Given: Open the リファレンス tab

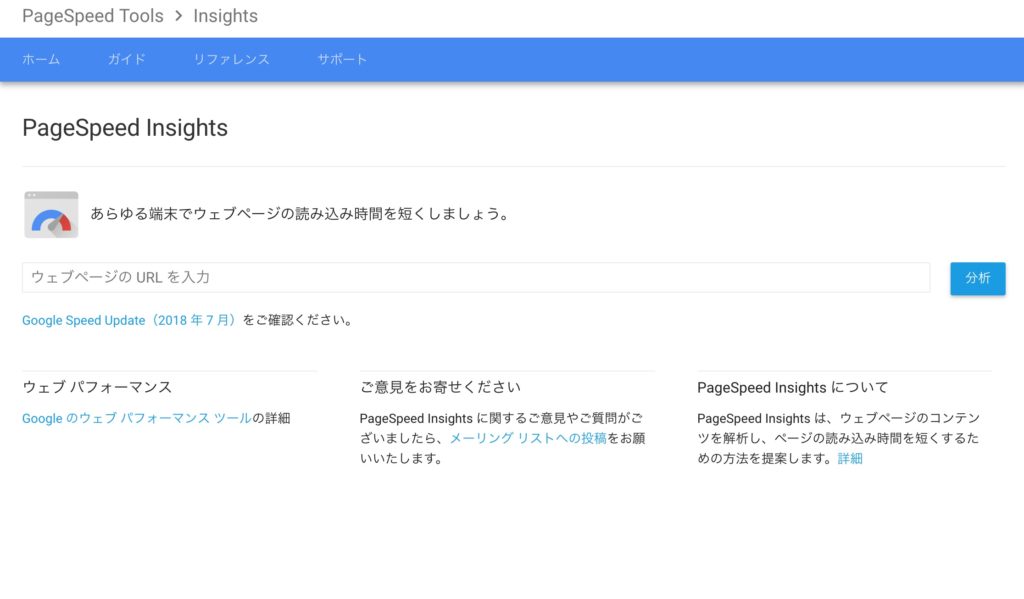Looking at the screenshot, I should pos(231,60).
